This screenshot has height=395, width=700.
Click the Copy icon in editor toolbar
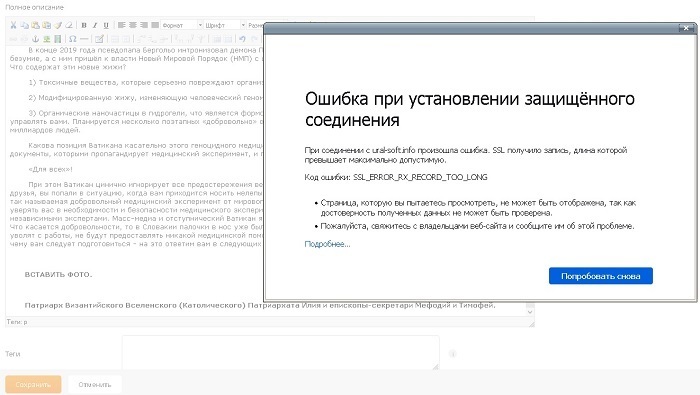[x=25, y=25]
